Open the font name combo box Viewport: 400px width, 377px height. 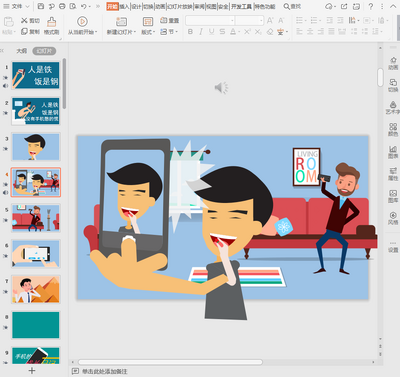coord(210,21)
